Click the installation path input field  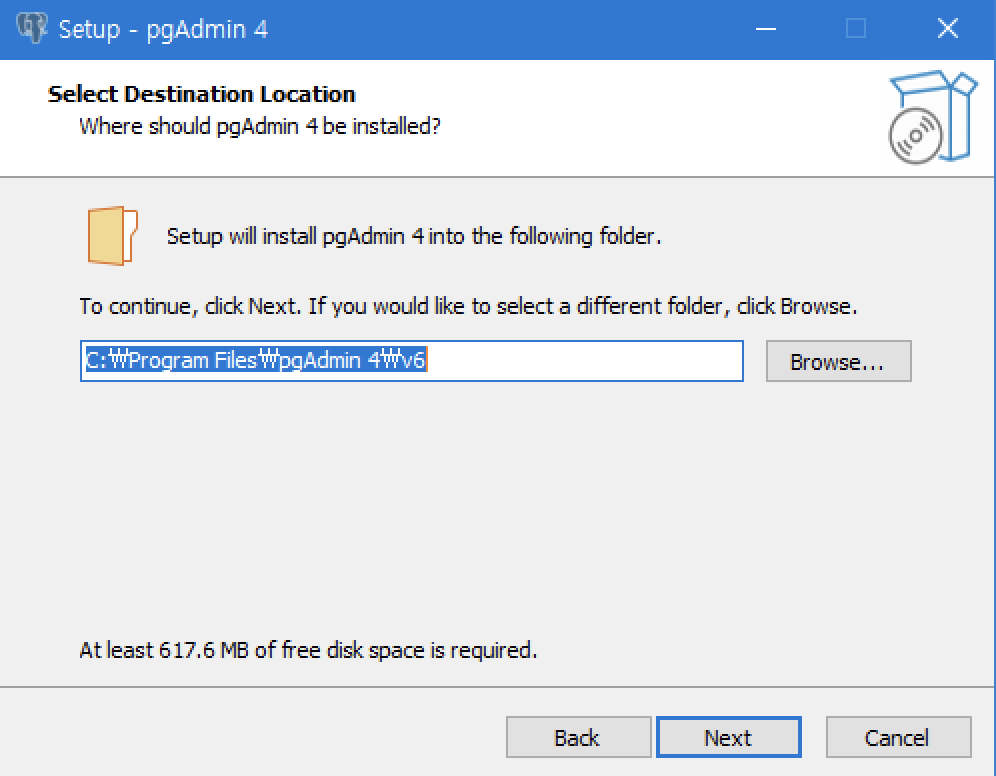[x=412, y=361]
